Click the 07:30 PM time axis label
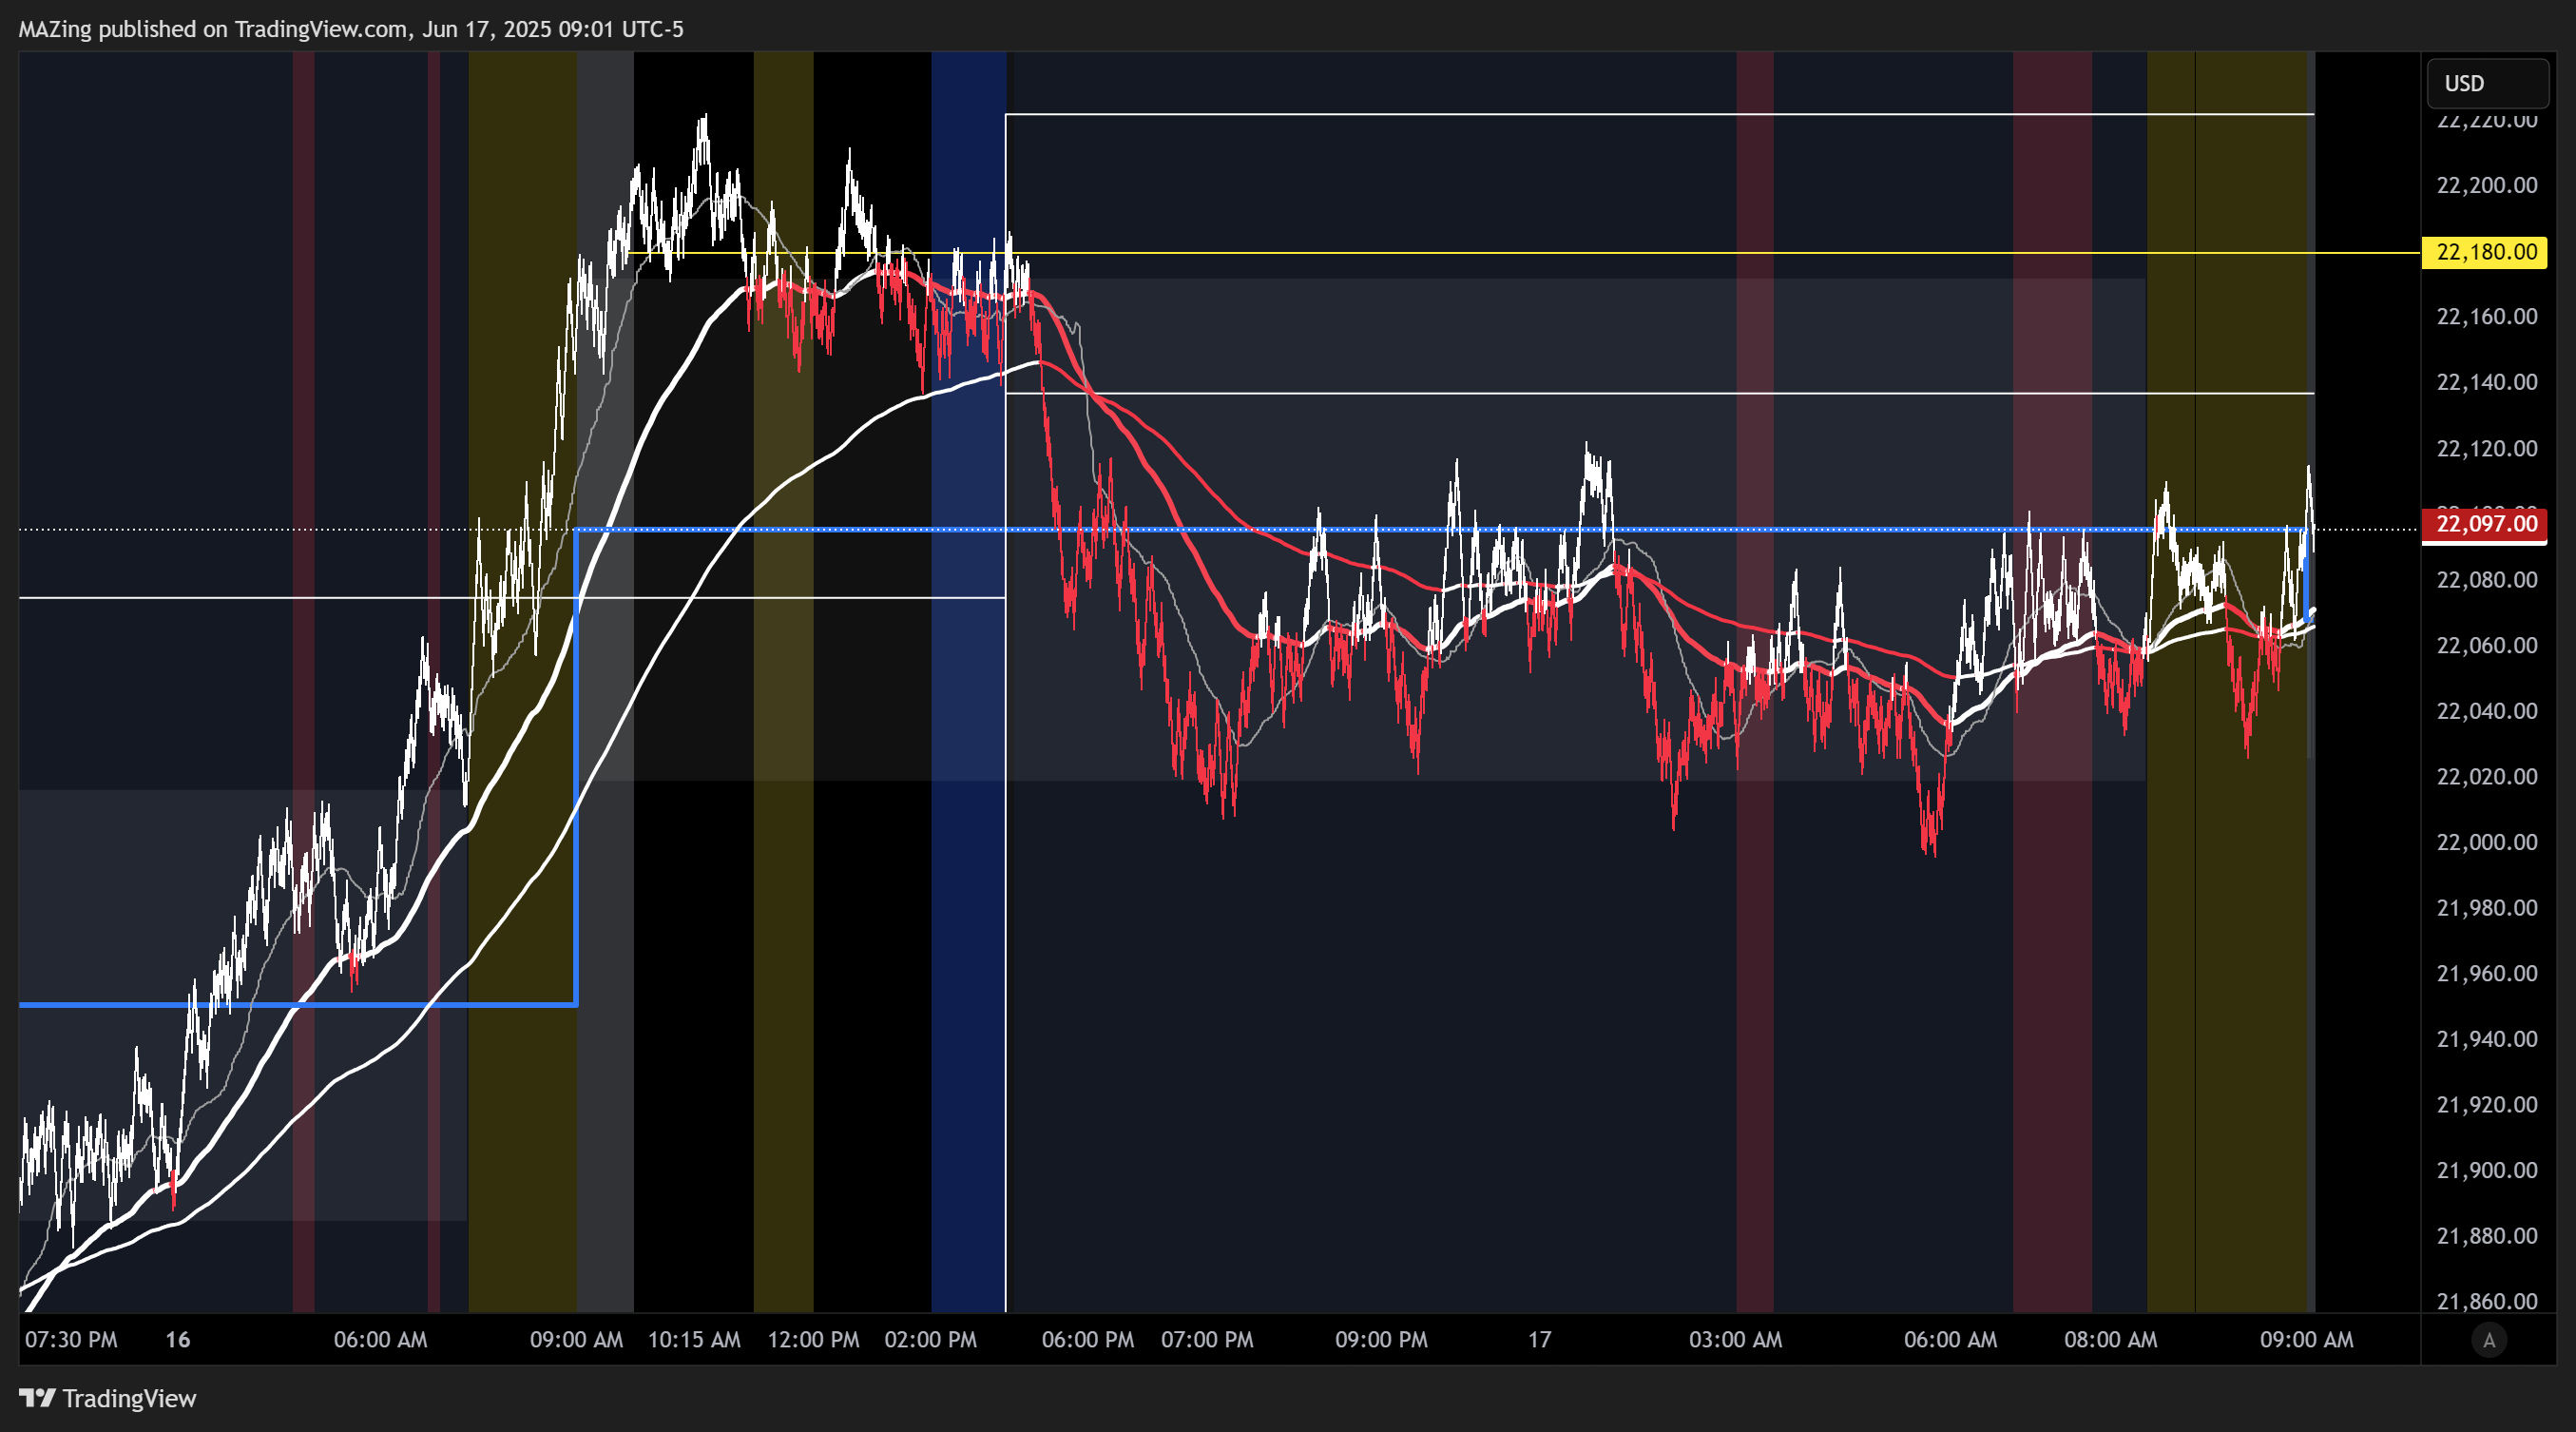Image resolution: width=2576 pixels, height=1432 pixels. coord(71,1340)
